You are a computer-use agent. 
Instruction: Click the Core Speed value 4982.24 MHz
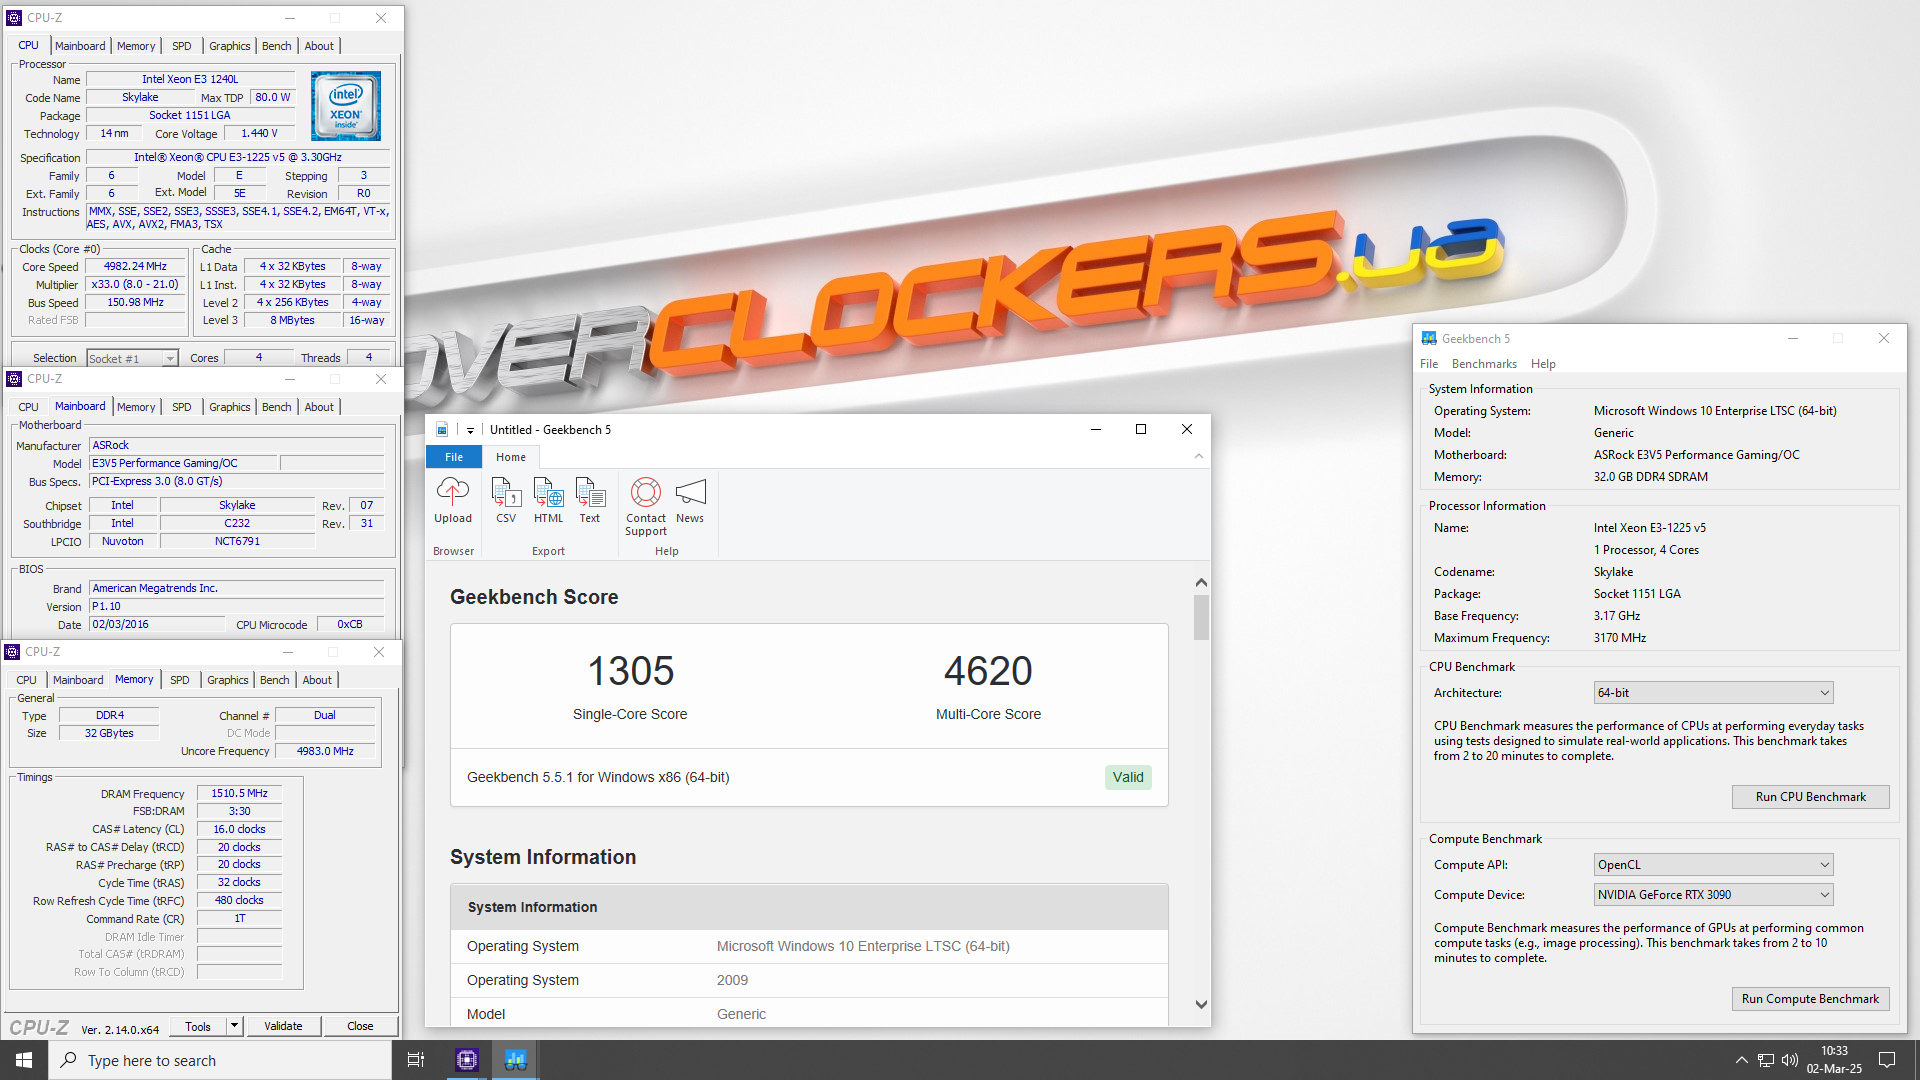(135, 267)
